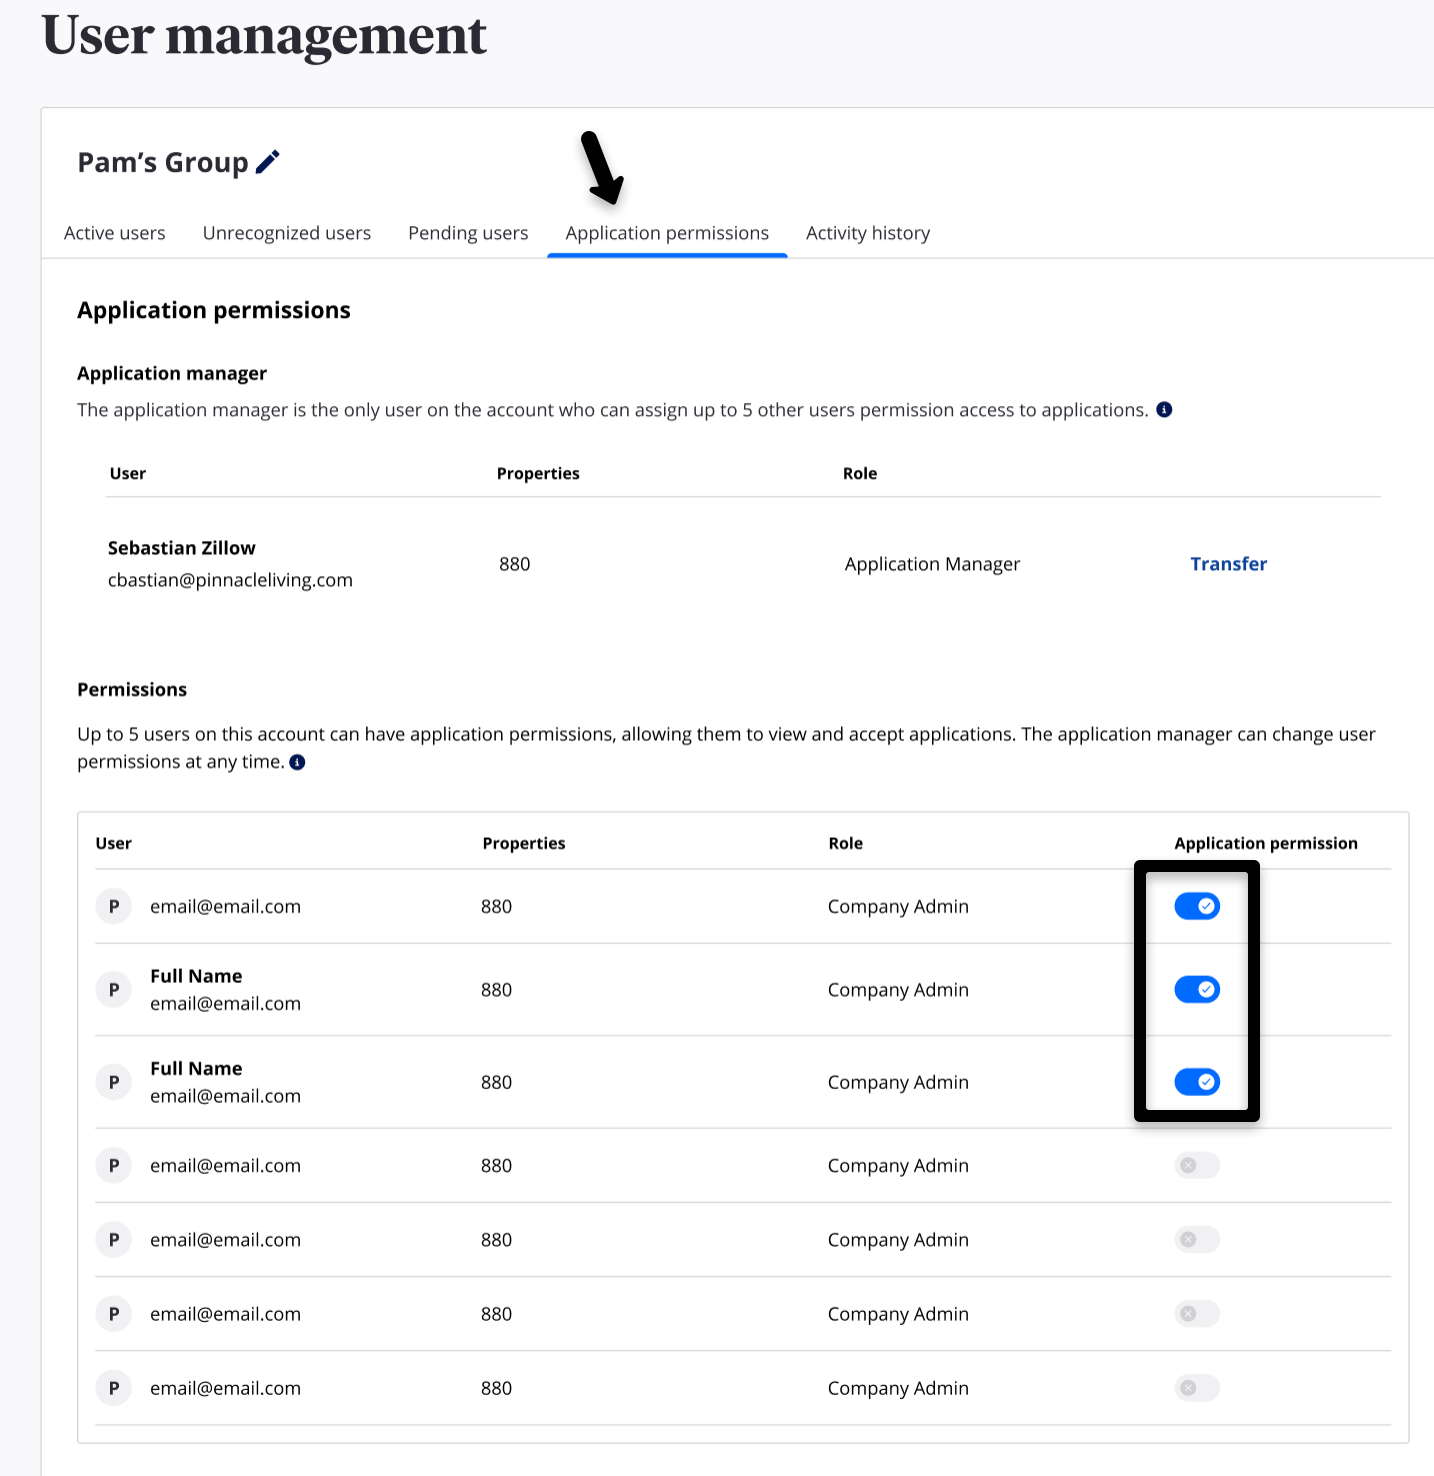Switch to the Active users tab

(114, 232)
